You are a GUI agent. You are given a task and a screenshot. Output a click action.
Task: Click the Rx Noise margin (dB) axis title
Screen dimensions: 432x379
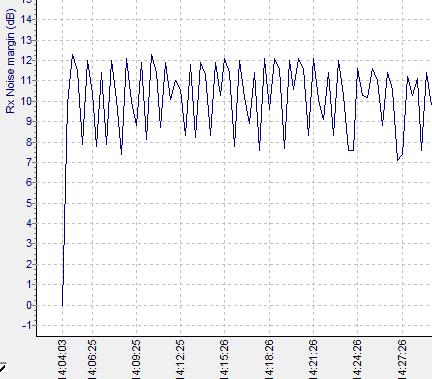[11, 61]
